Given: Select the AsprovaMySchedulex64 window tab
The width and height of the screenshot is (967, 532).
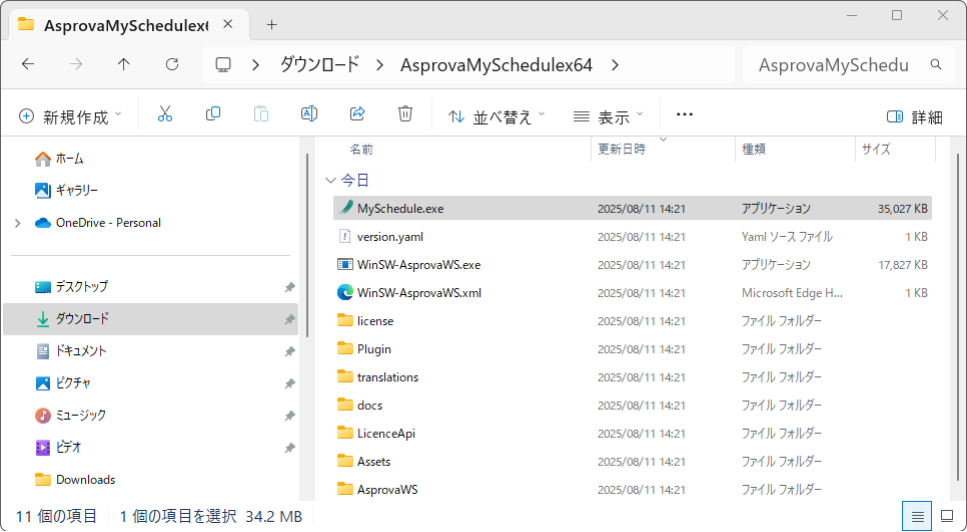Looking at the screenshot, I should coord(126,25).
